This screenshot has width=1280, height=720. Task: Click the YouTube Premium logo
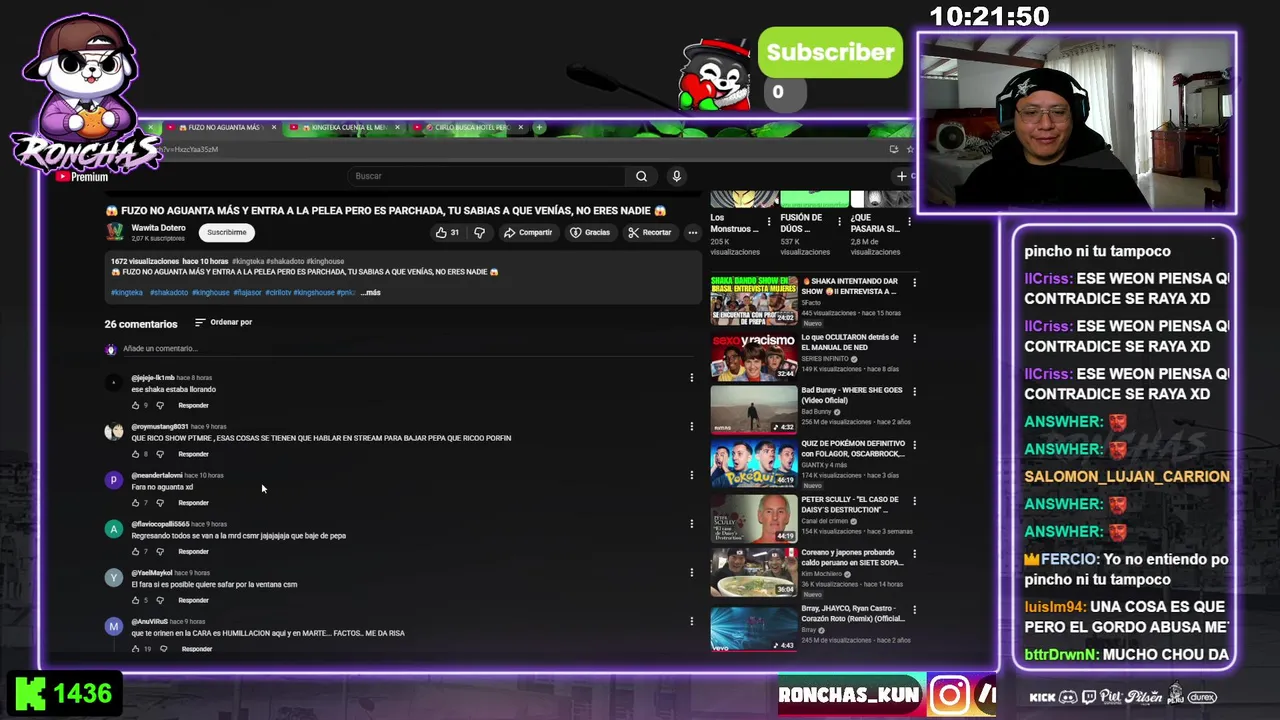[x=81, y=177]
